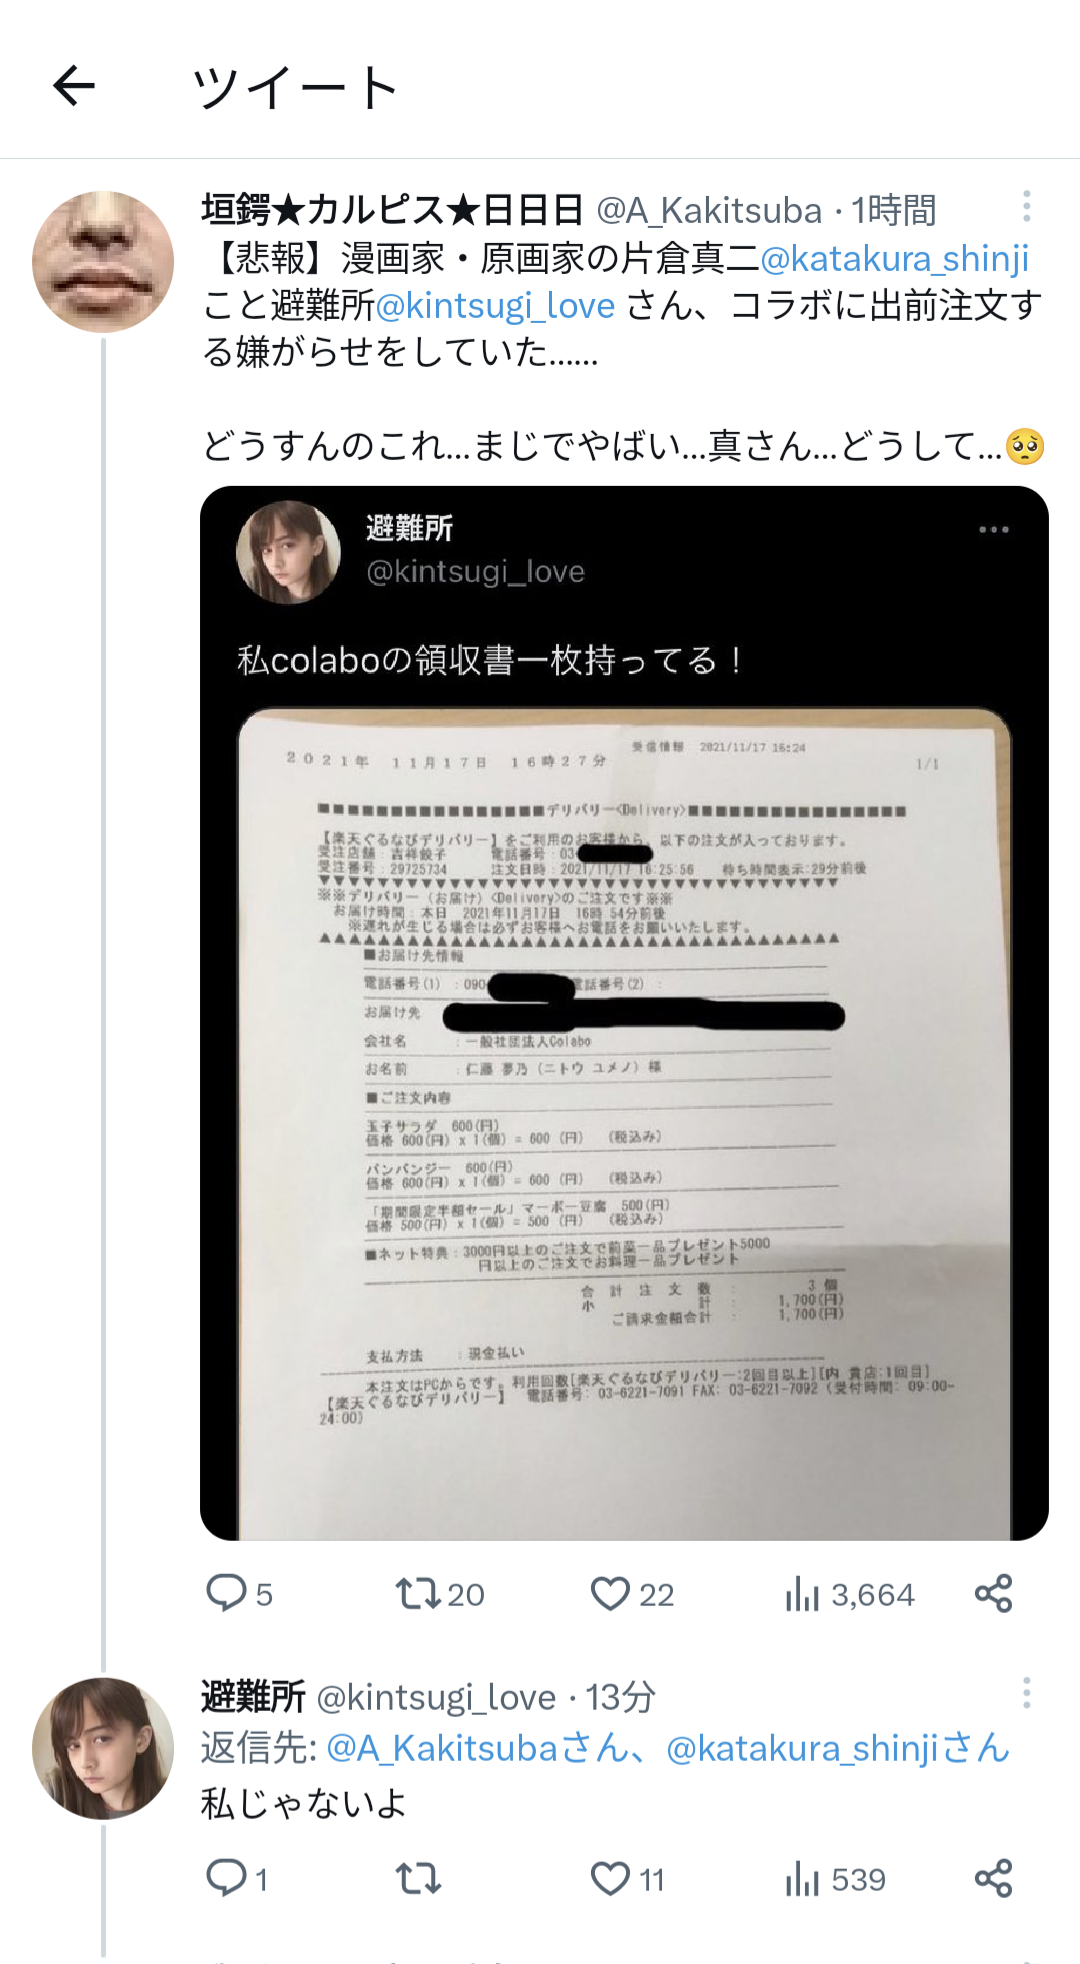Viewport: 1080px width, 1964px height.
Task: Share the main tweet
Action: pos(994,1593)
